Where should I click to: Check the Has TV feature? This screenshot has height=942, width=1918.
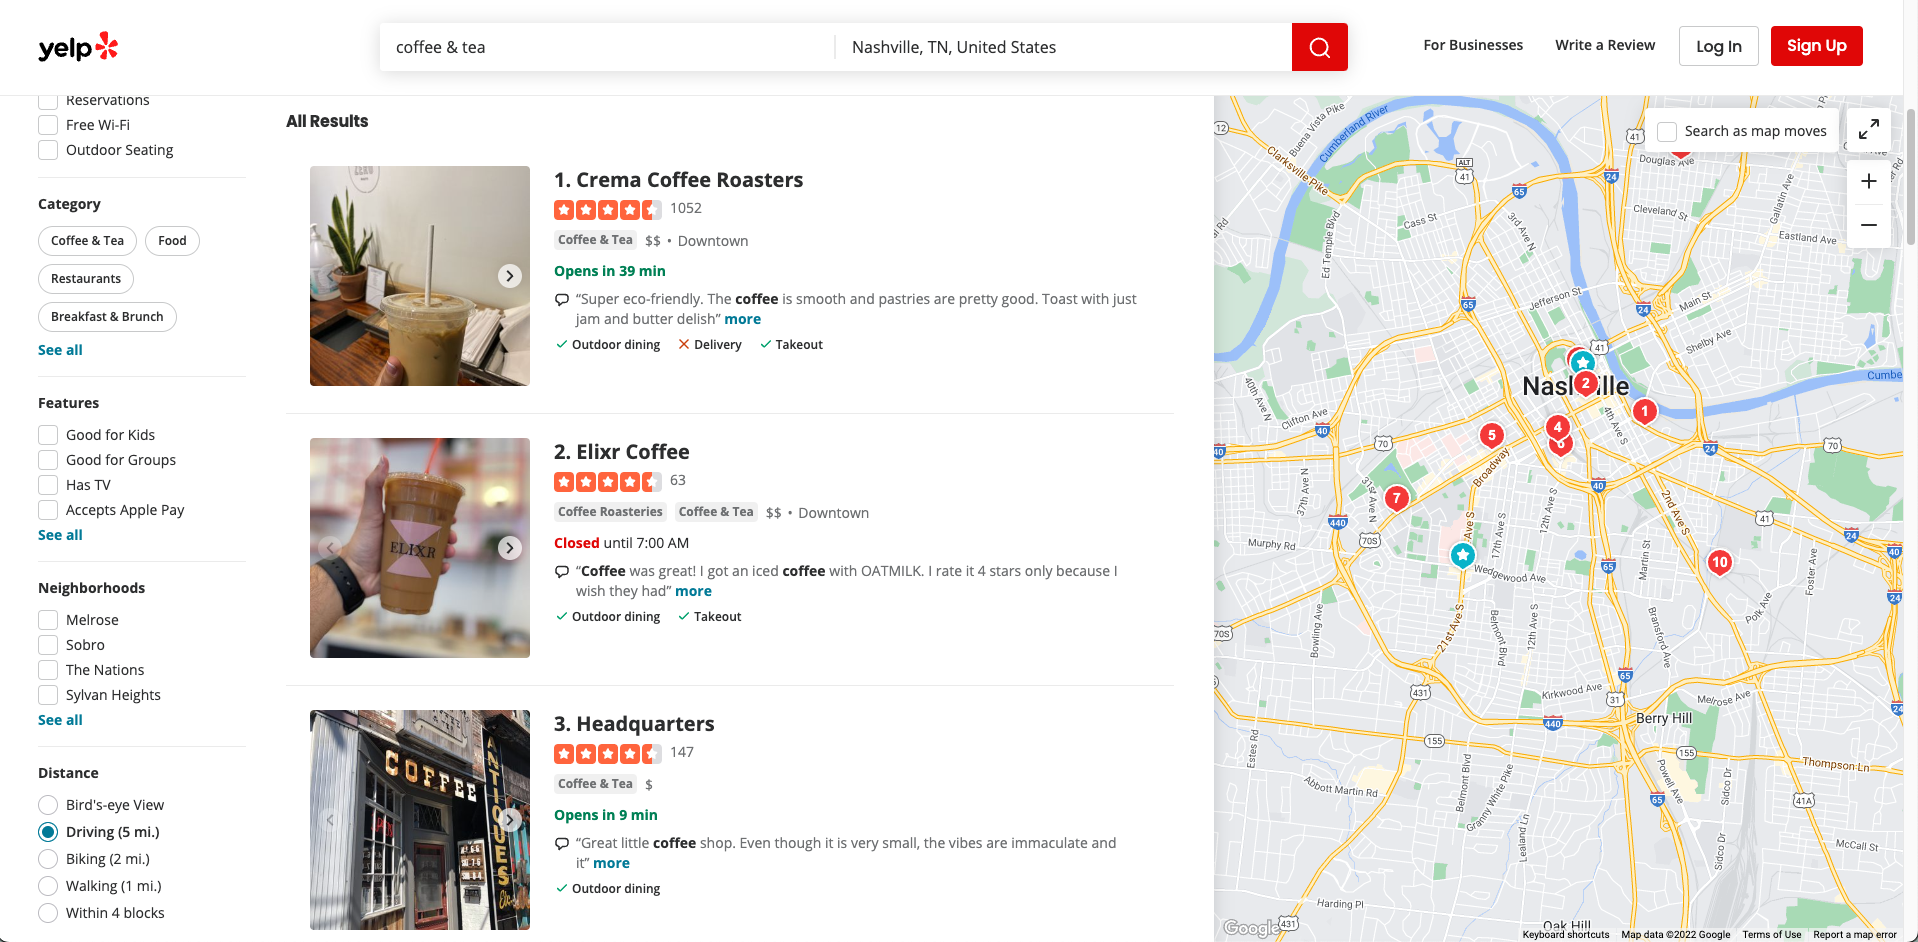click(x=48, y=485)
